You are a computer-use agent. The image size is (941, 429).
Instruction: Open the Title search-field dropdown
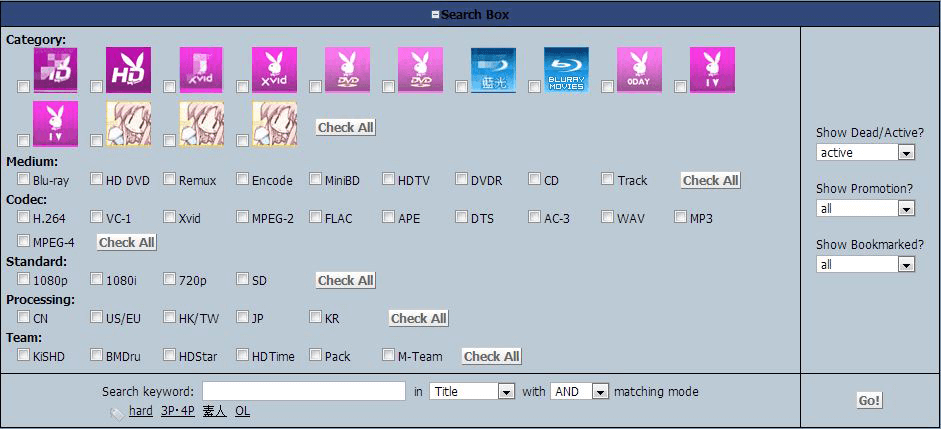coord(472,392)
